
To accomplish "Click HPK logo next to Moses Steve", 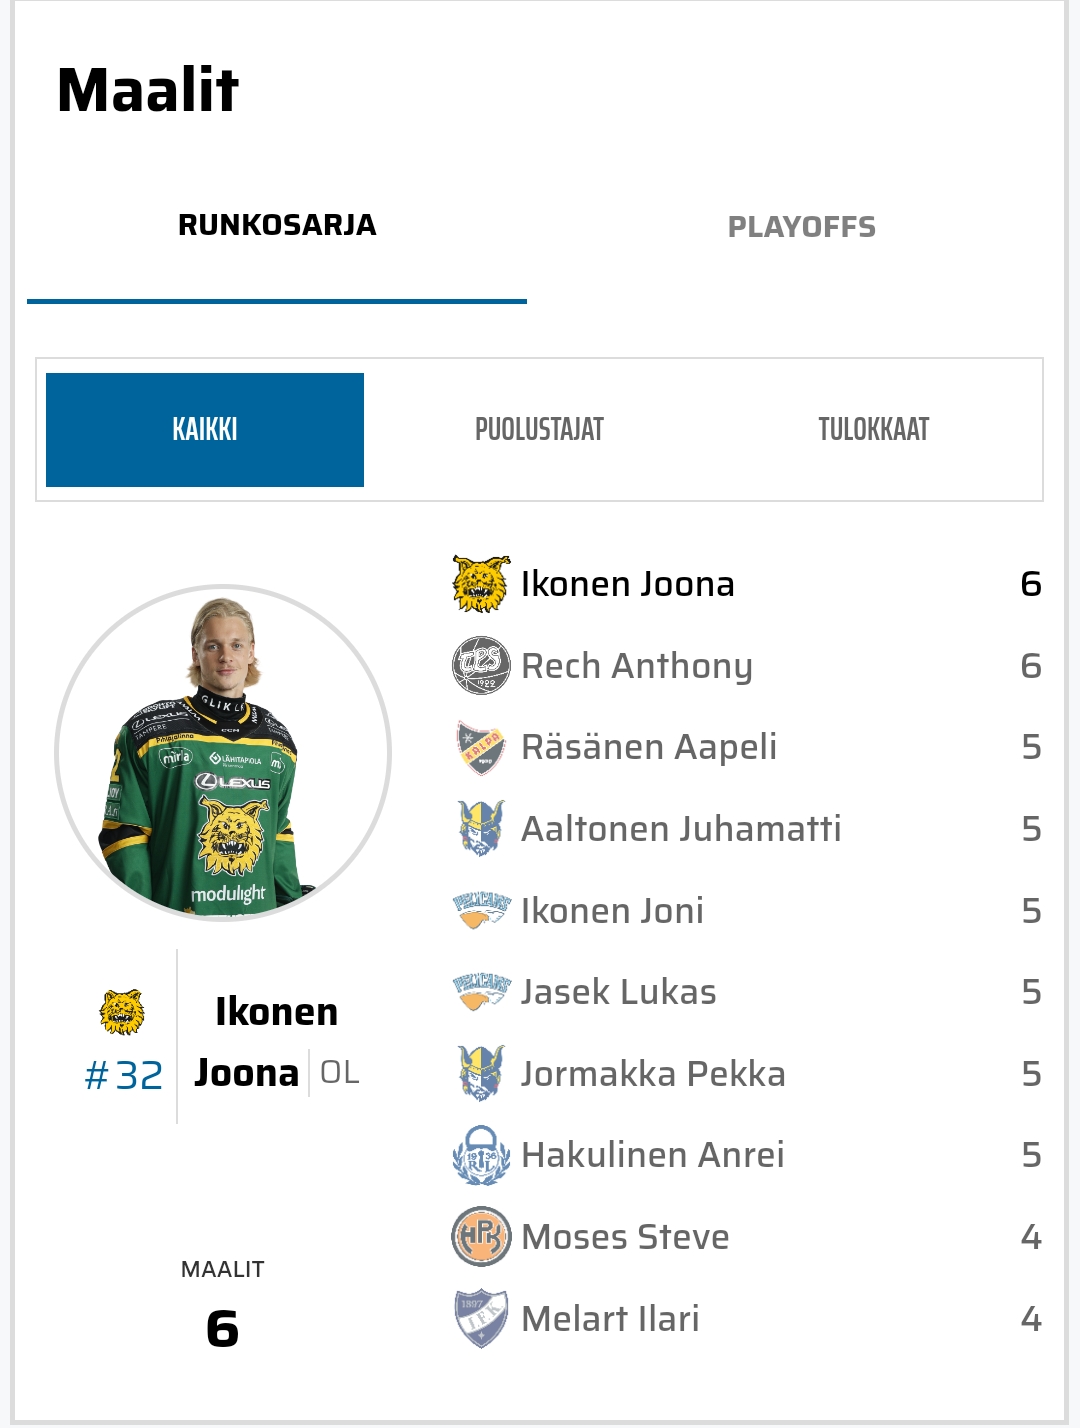I will click(x=481, y=1237).
